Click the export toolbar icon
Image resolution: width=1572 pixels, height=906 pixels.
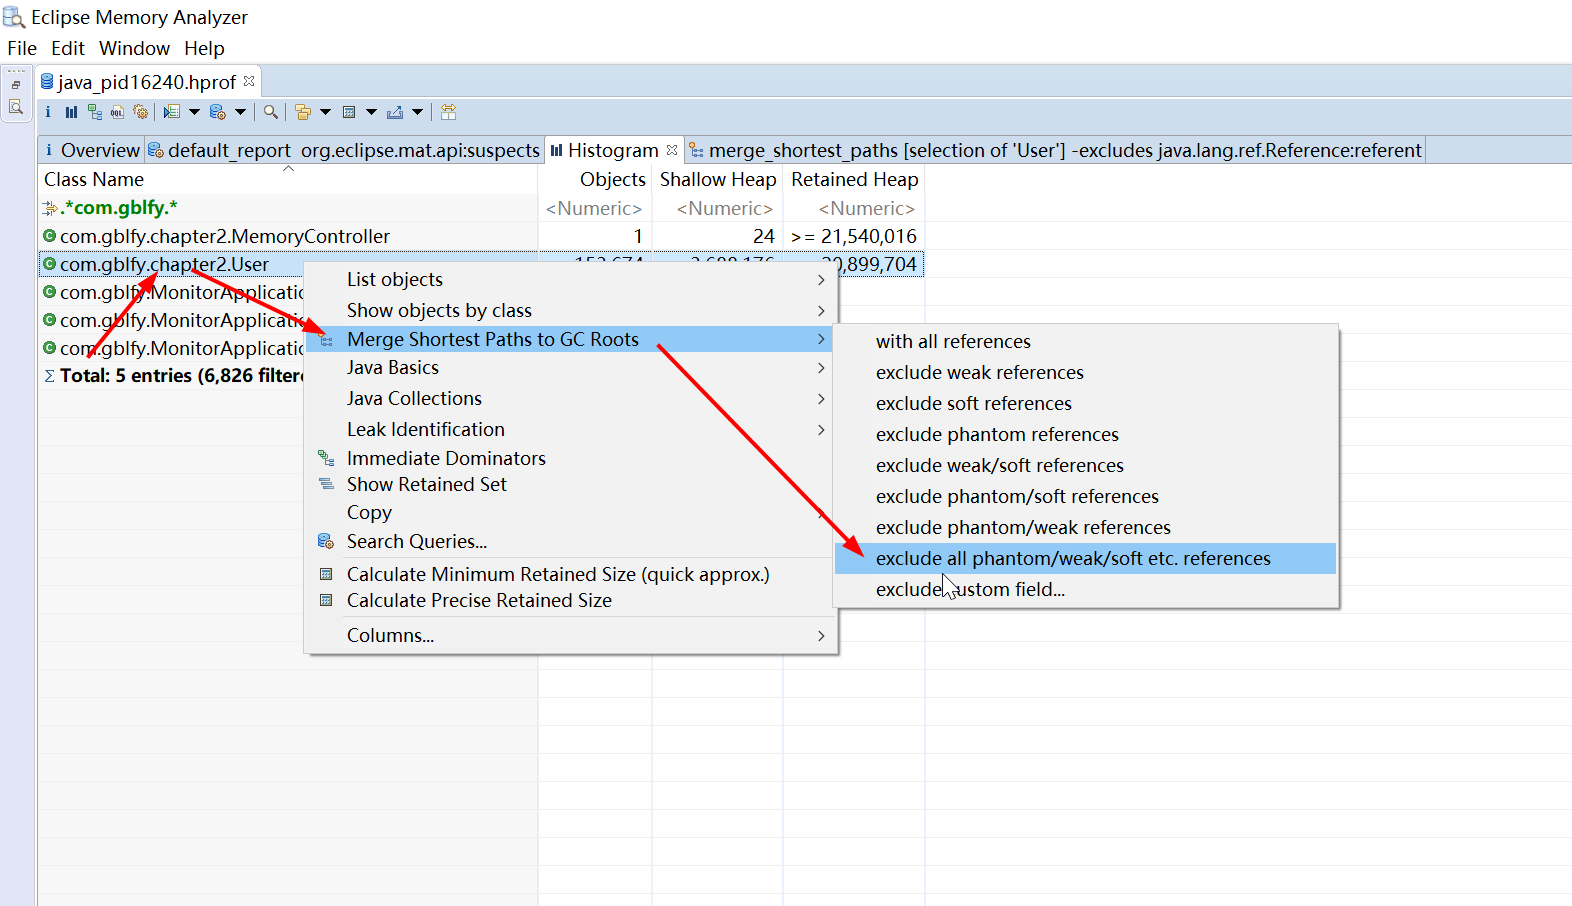pyautogui.click(x=395, y=112)
